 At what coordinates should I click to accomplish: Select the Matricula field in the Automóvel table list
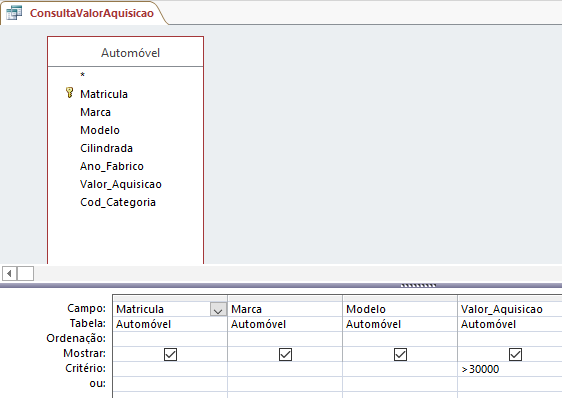pyautogui.click(x=104, y=94)
